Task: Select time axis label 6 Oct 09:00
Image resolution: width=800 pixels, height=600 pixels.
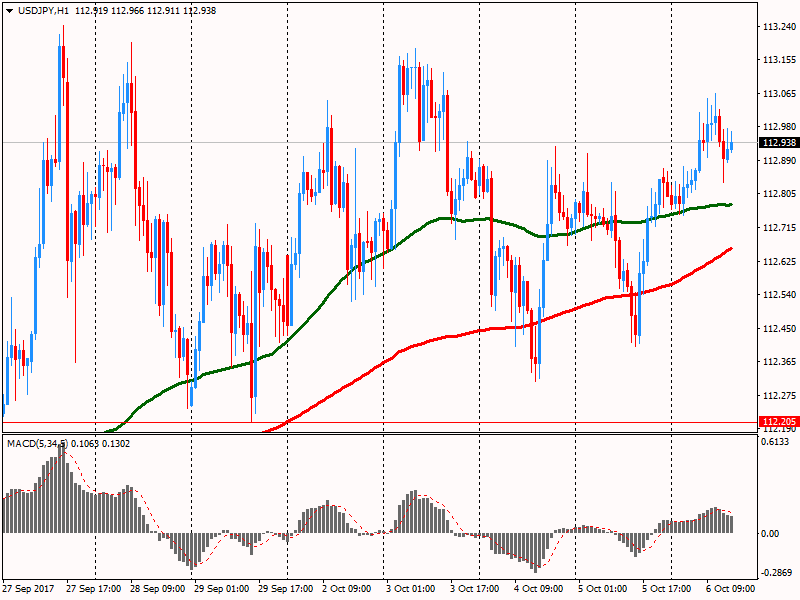Action: click(731, 589)
